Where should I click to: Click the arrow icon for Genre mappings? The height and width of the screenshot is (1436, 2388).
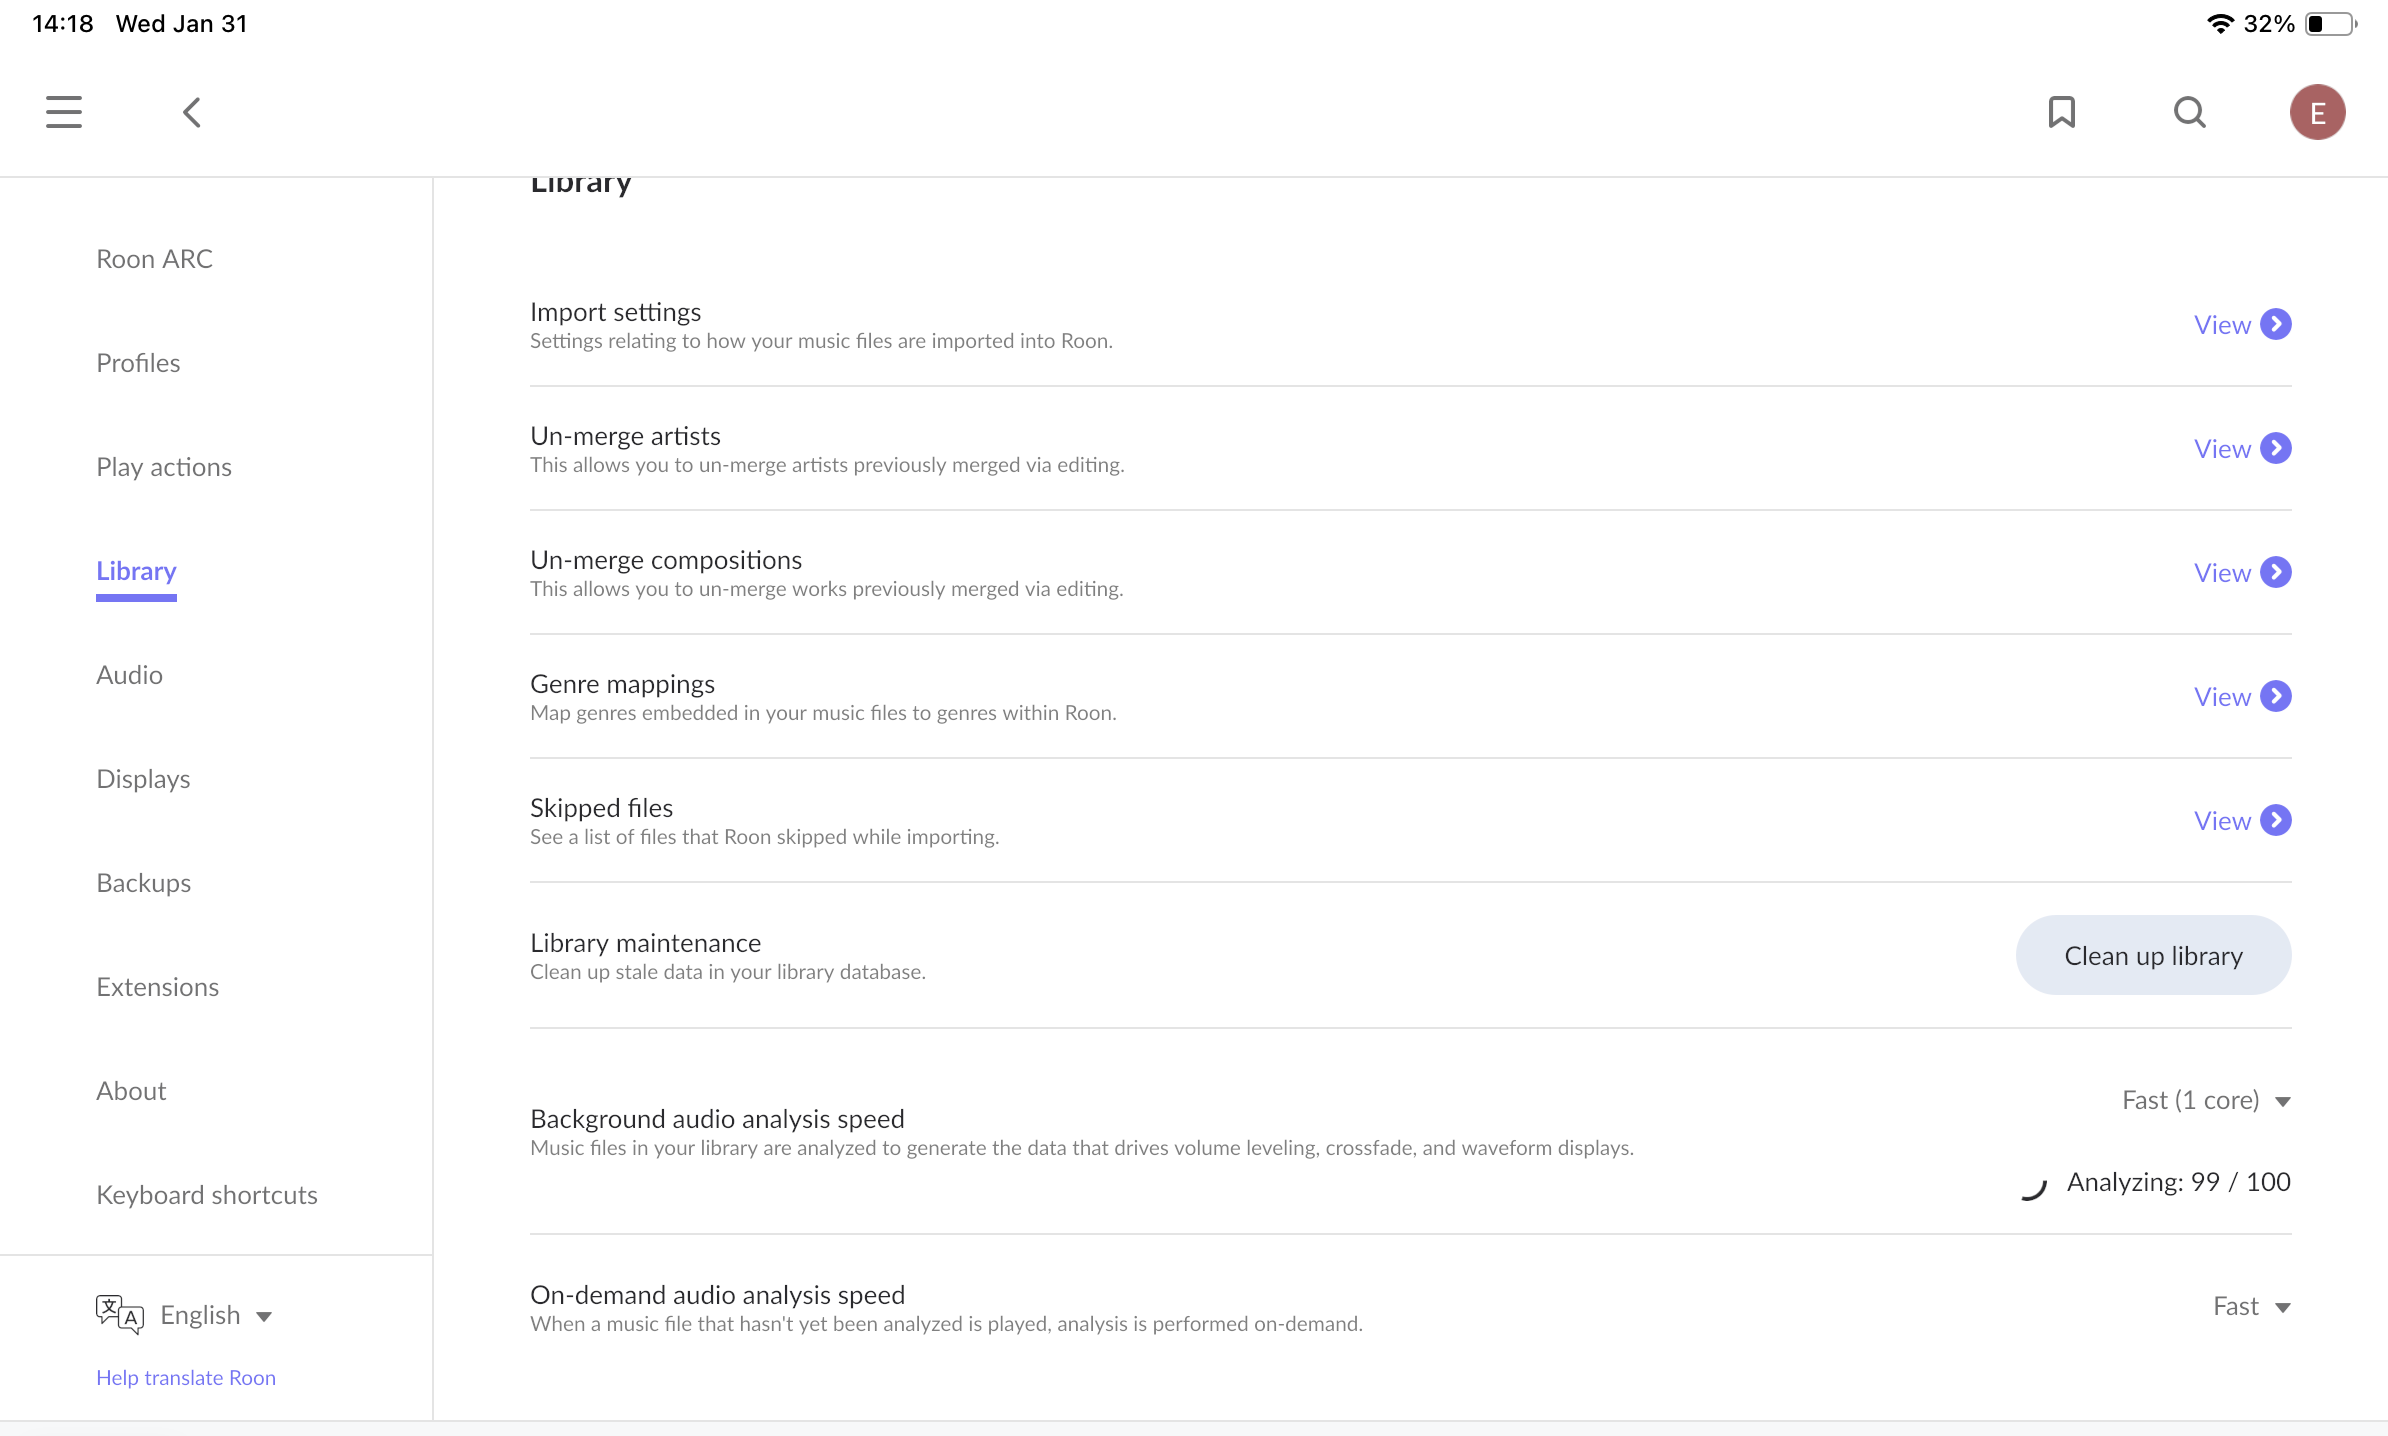coord(2276,696)
